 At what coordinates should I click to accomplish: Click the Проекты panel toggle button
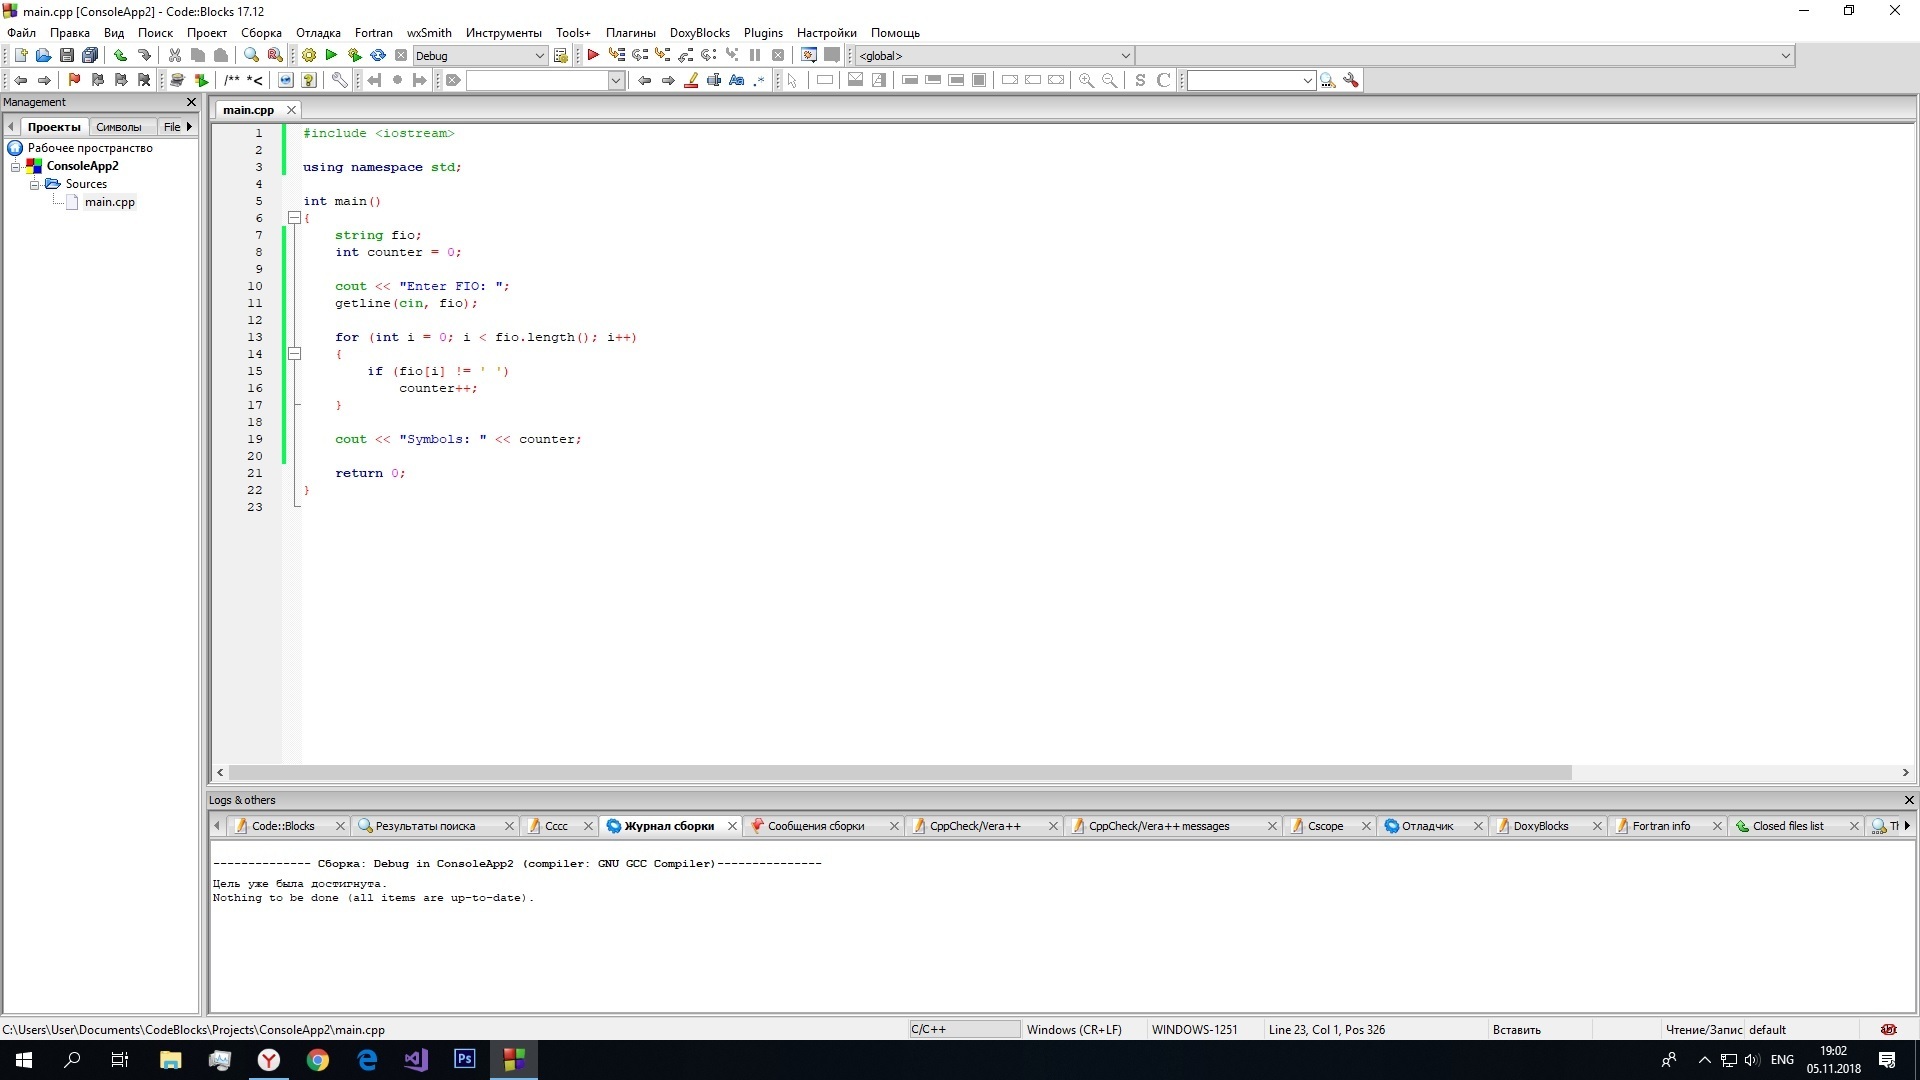pos(53,125)
